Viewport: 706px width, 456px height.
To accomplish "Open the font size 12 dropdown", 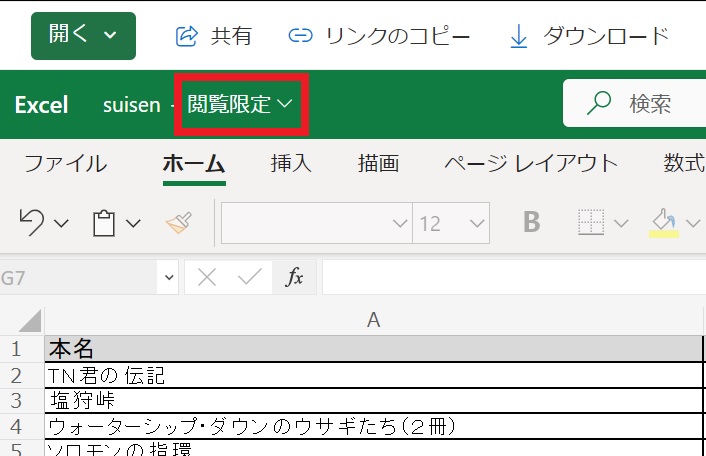I will coord(451,223).
